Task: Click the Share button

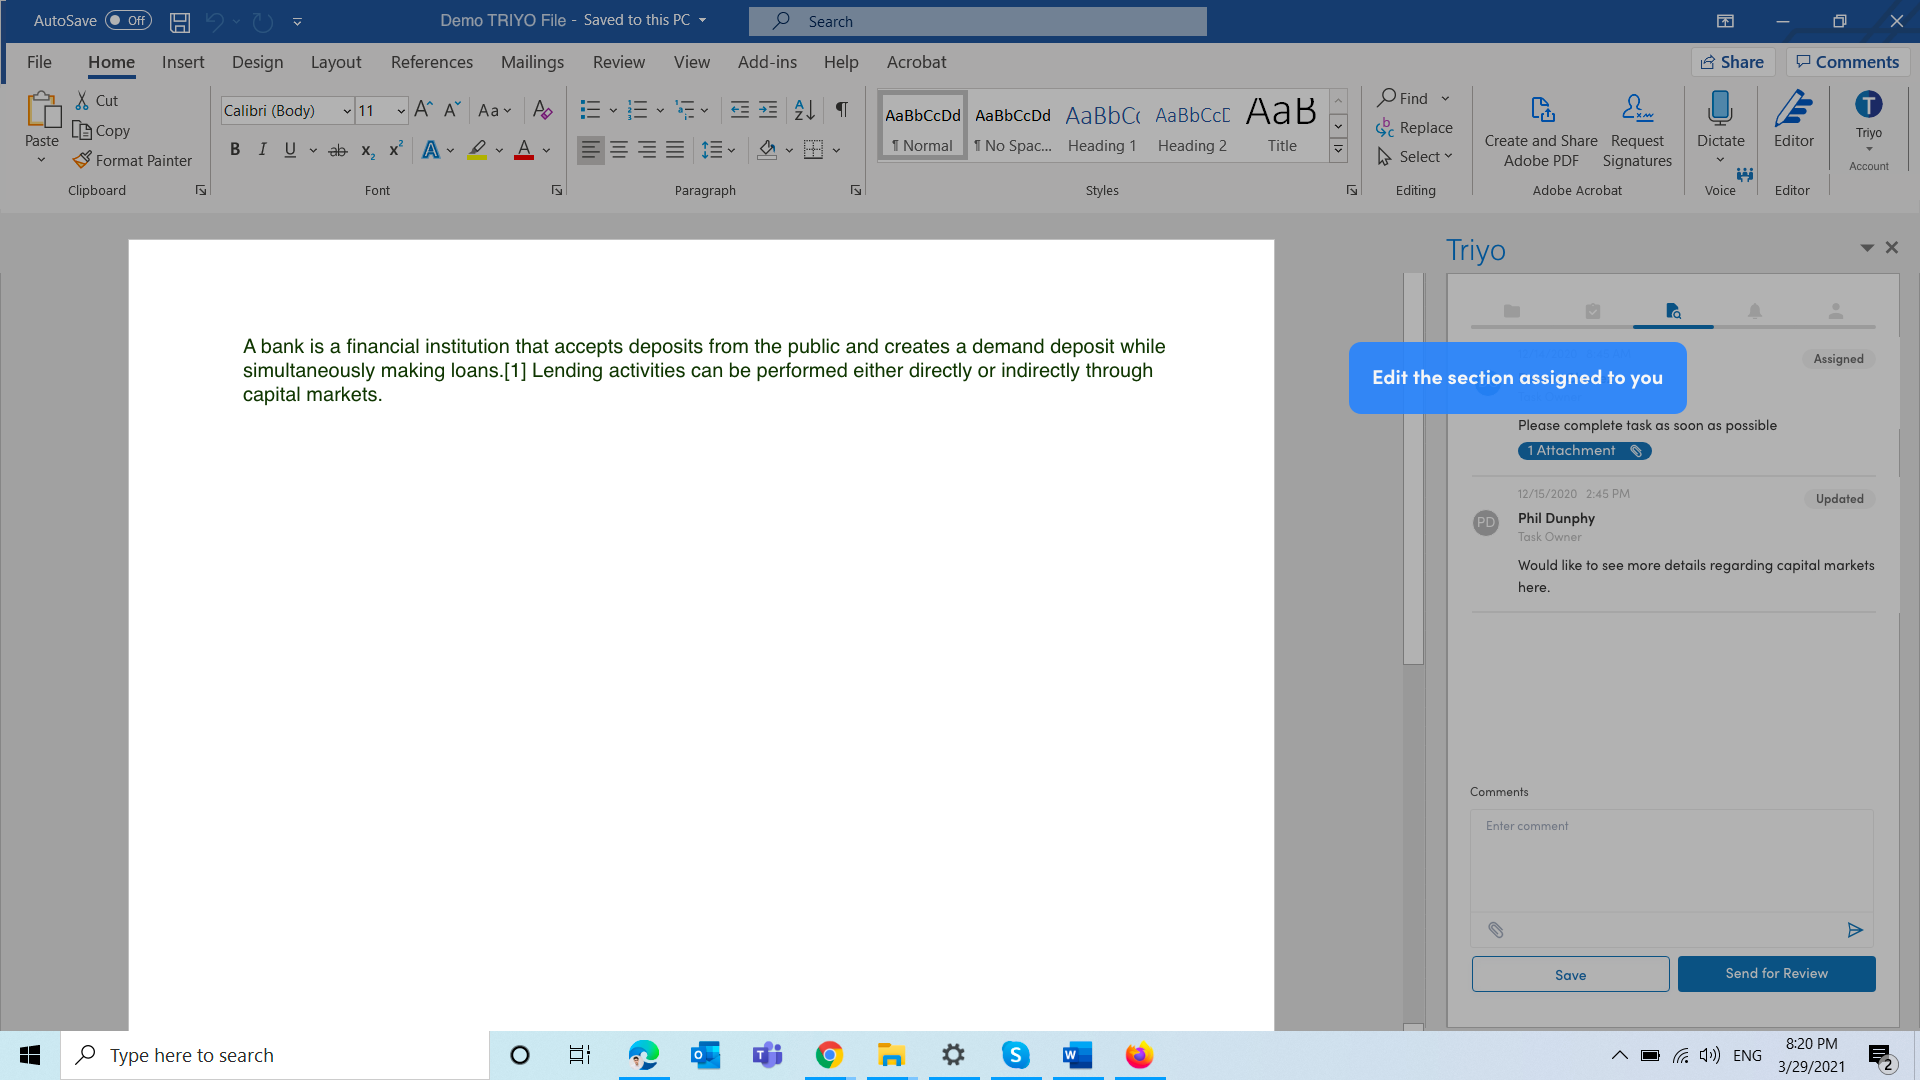Action: (1733, 62)
